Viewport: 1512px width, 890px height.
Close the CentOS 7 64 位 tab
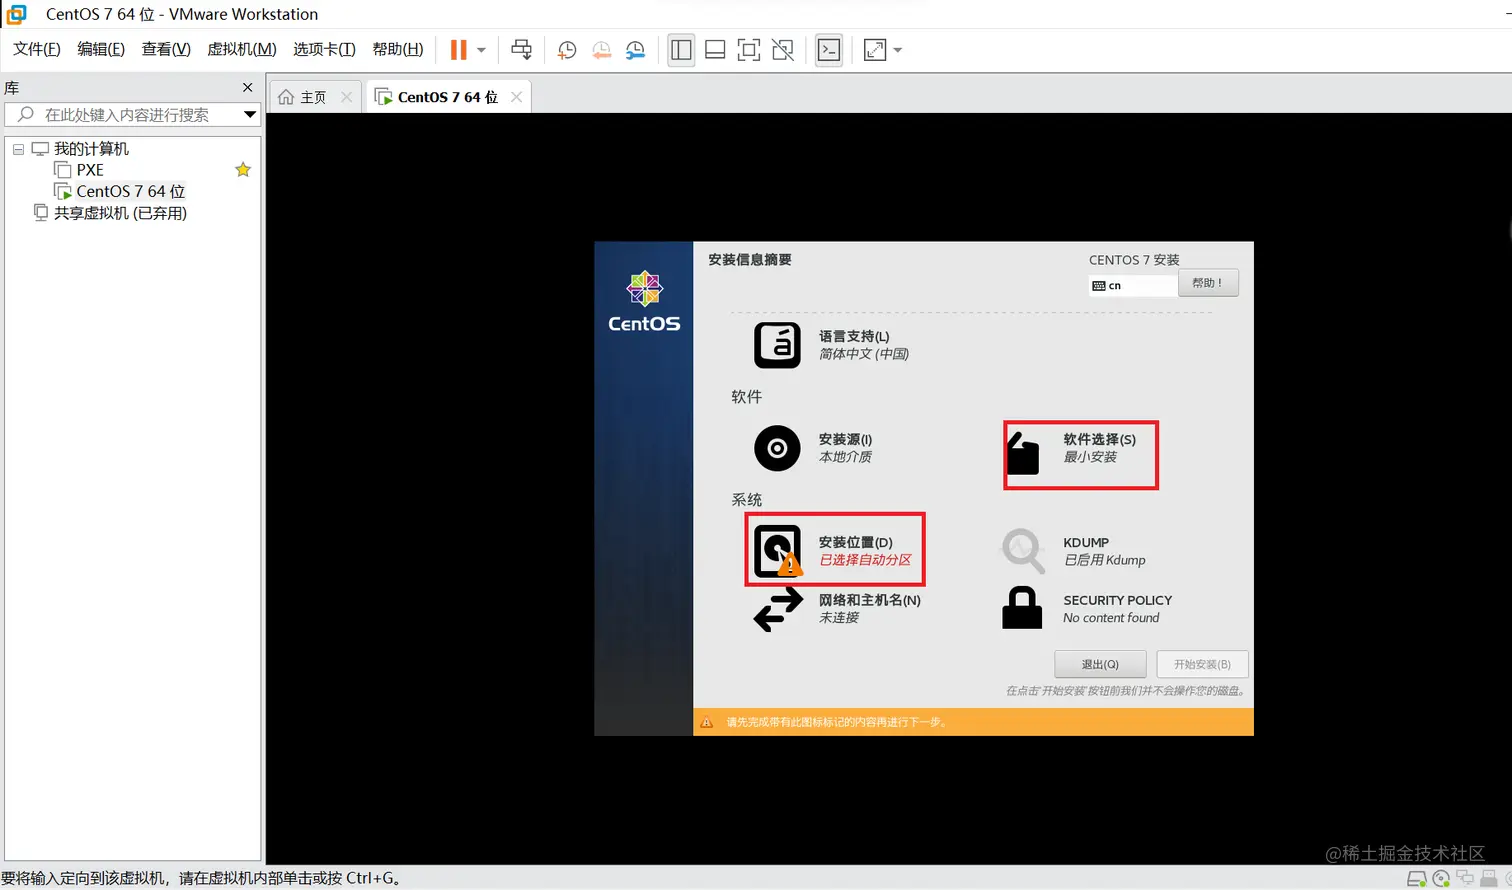click(x=517, y=97)
